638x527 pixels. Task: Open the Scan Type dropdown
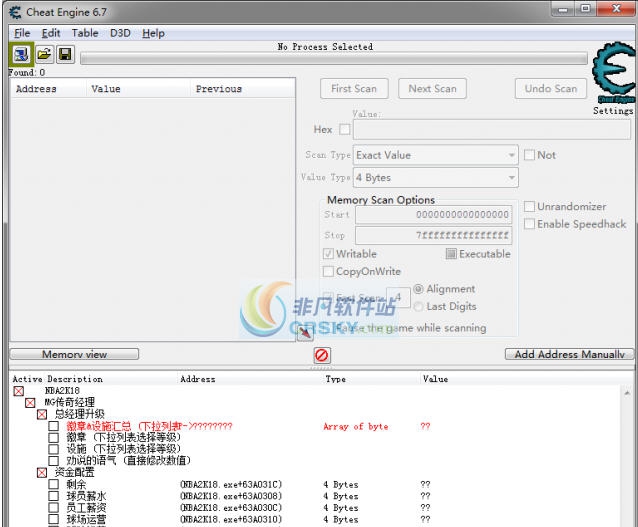coord(436,155)
